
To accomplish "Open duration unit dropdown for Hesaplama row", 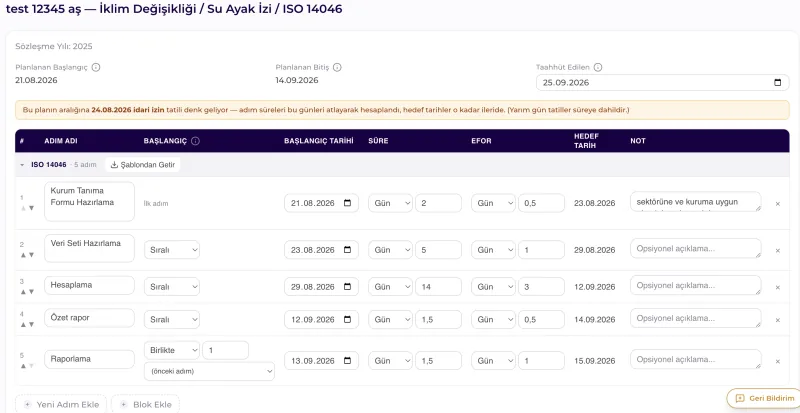I will [x=390, y=287].
